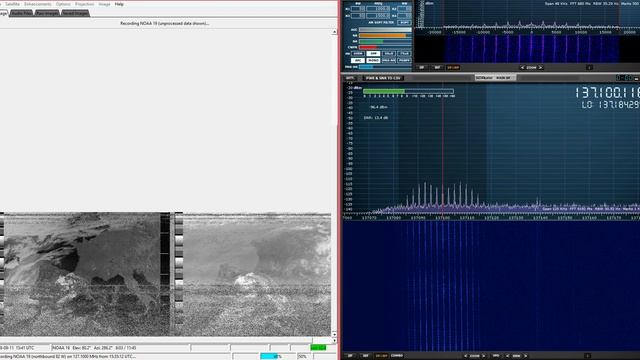Click the green volume indicator in status bar
Image resolution: width=640 pixels, height=360 pixels.
click(x=318, y=348)
